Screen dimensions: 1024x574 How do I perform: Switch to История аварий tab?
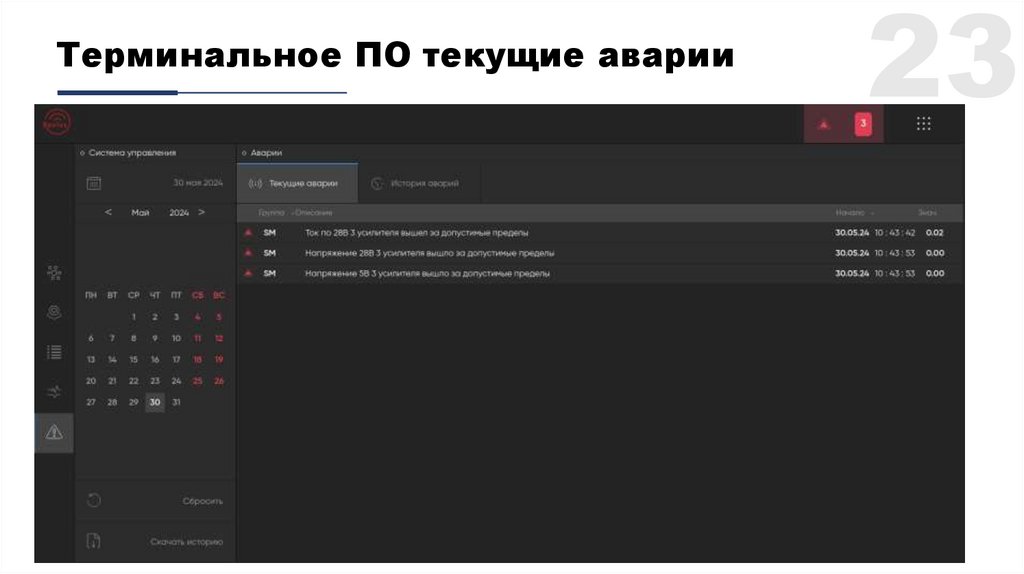coord(419,183)
